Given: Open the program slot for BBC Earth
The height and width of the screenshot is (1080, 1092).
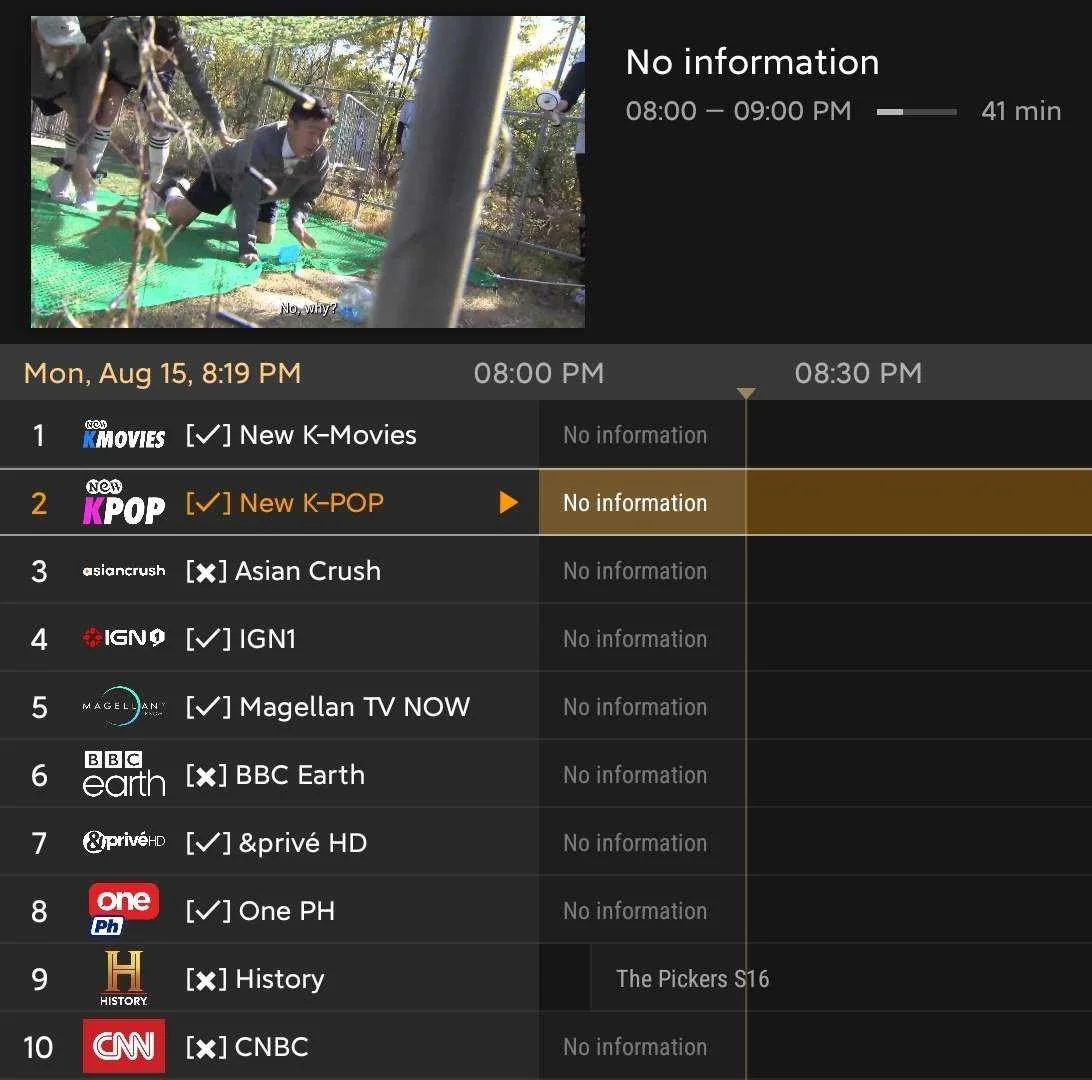Looking at the screenshot, I should (816, 774).
